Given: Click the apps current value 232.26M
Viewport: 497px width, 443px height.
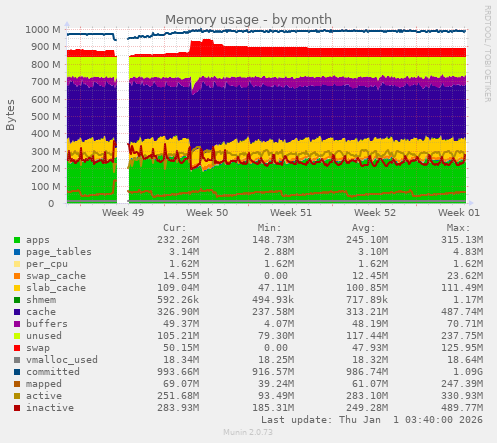Looking at the screenshot, I should pyautogui.click(x=178, y=240).
